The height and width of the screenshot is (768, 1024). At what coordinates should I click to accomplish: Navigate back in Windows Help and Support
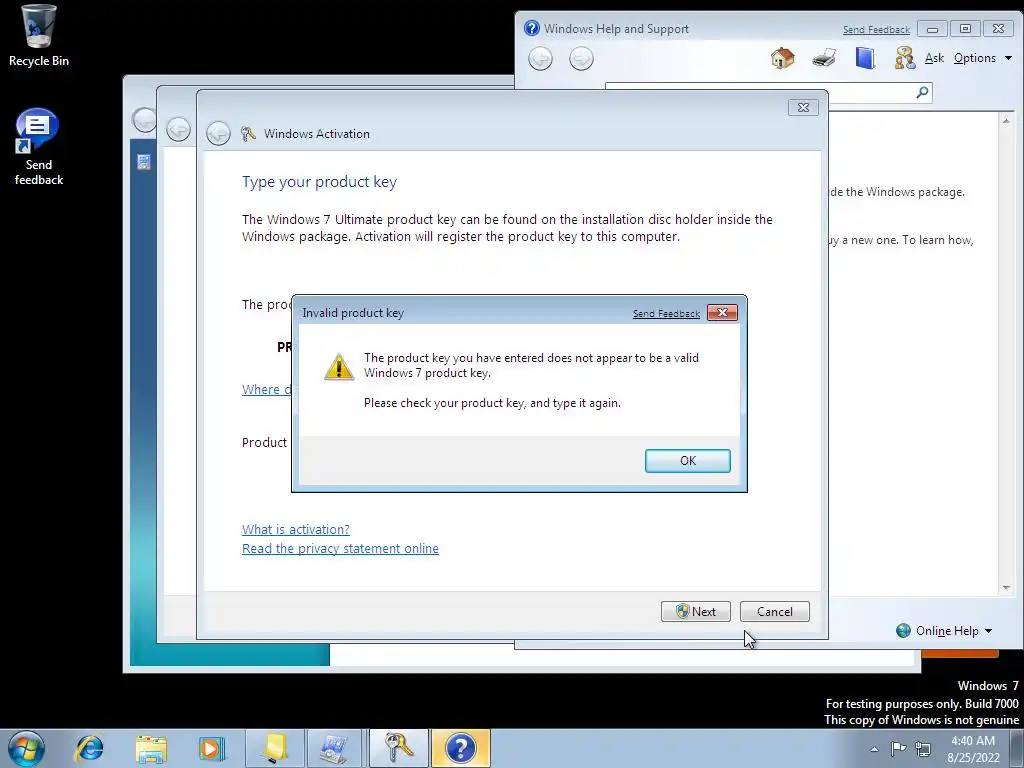[x=540, y=59]
